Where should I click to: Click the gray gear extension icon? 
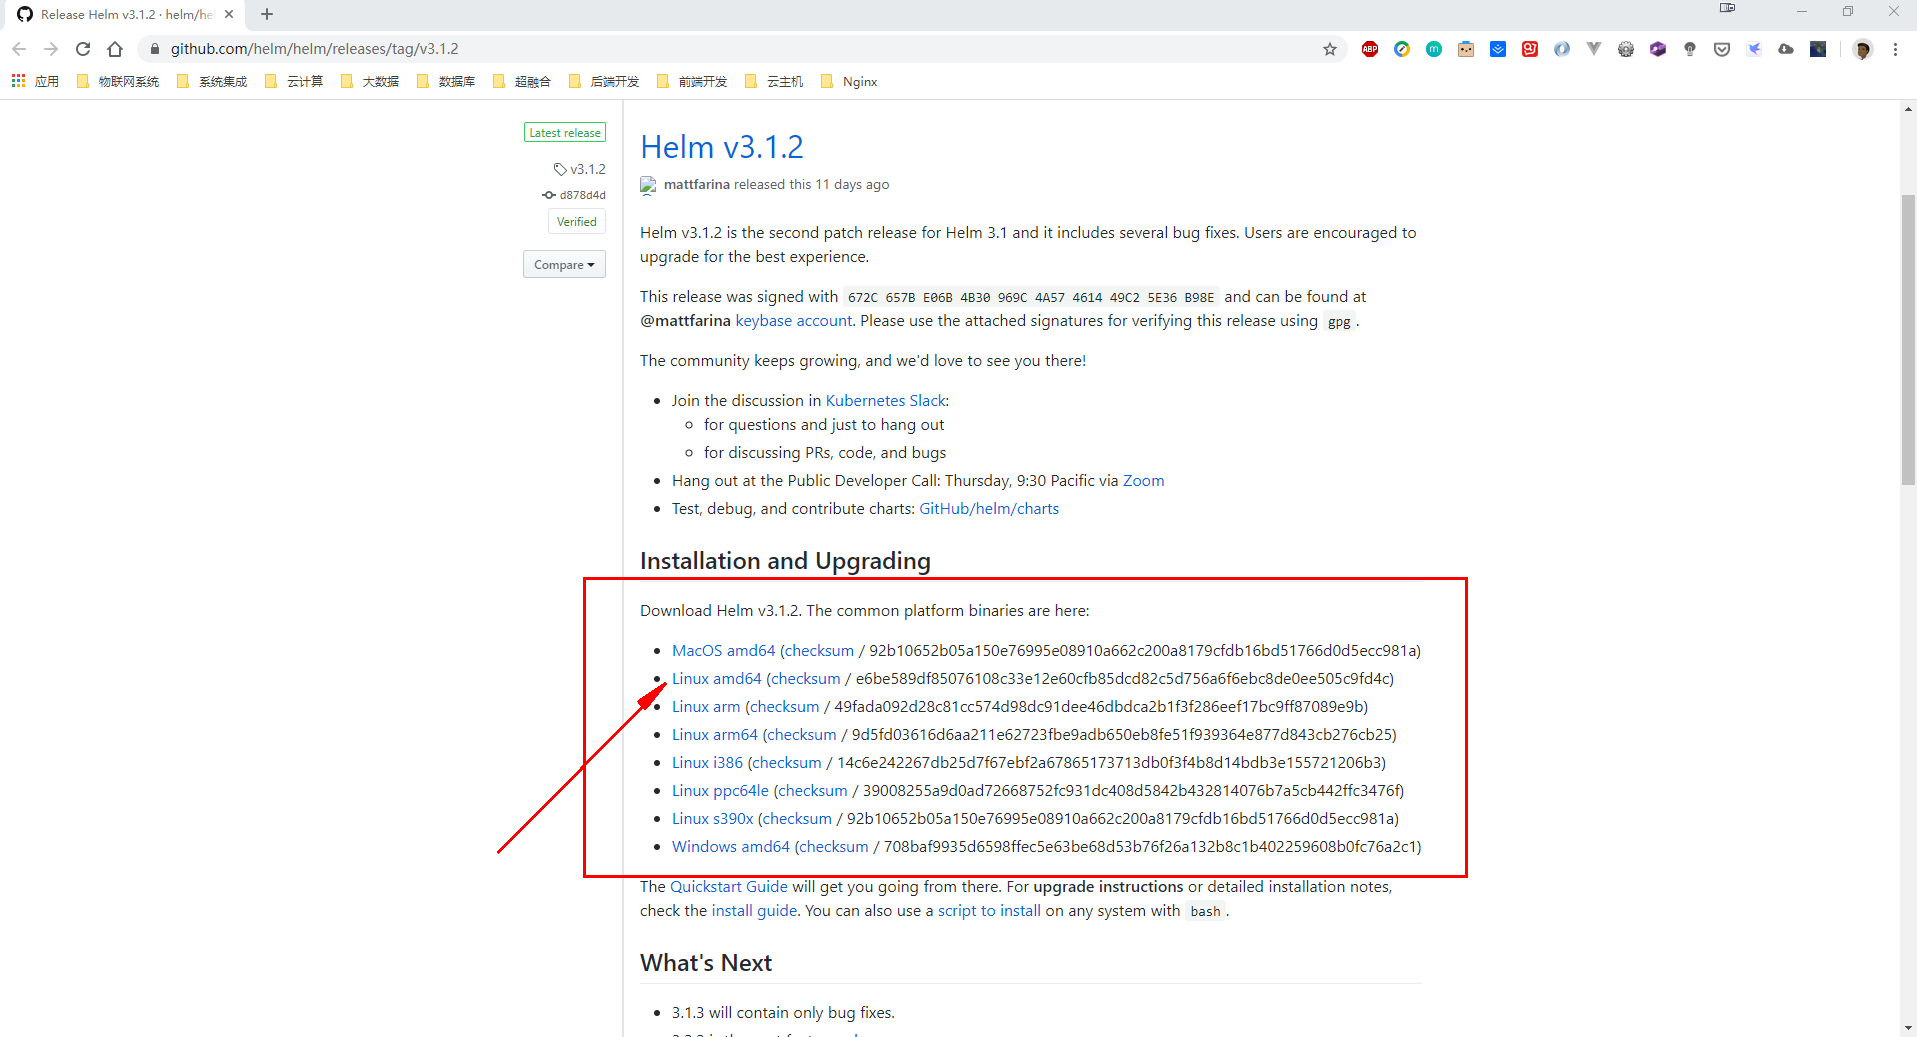pos(1626,49)
